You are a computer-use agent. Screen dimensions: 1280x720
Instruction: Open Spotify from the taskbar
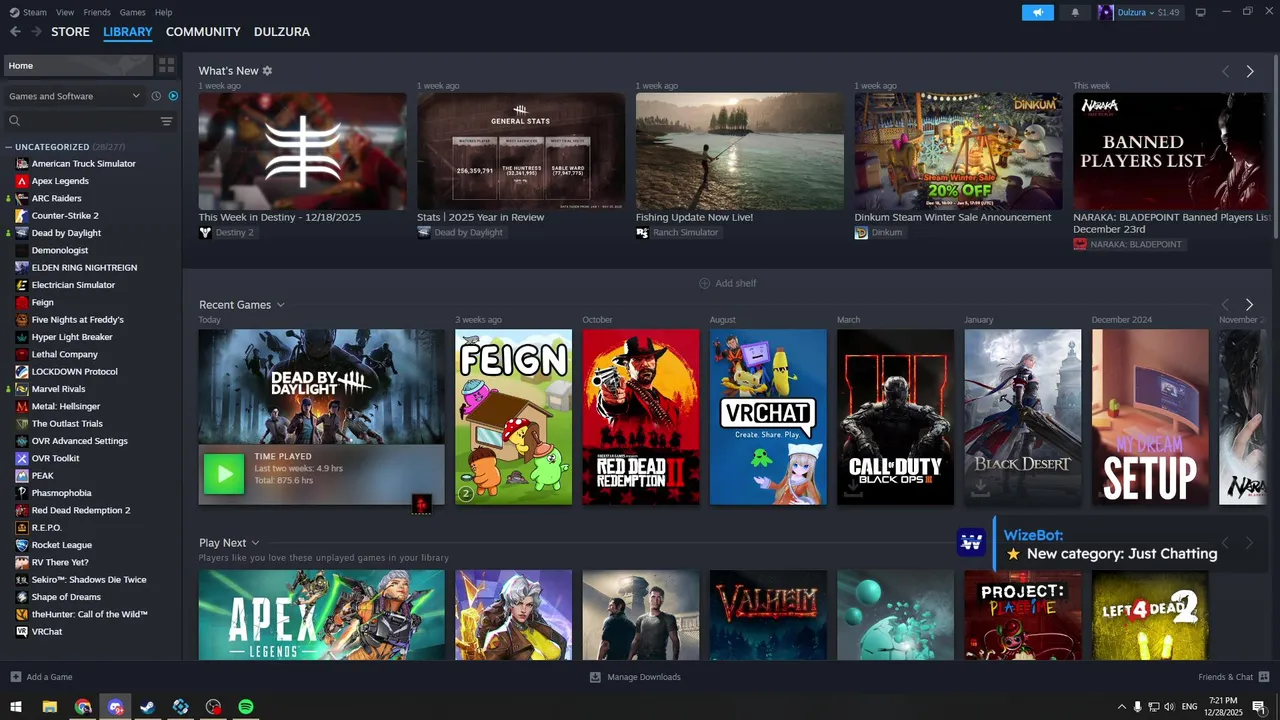(x=246, y=707)
